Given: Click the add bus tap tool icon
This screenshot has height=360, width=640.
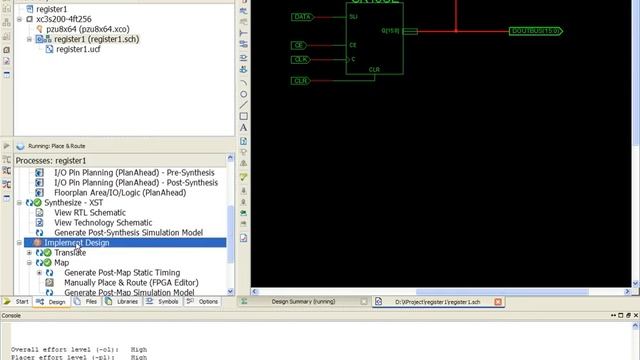Looking at the screenshot, I should [244, 33].
